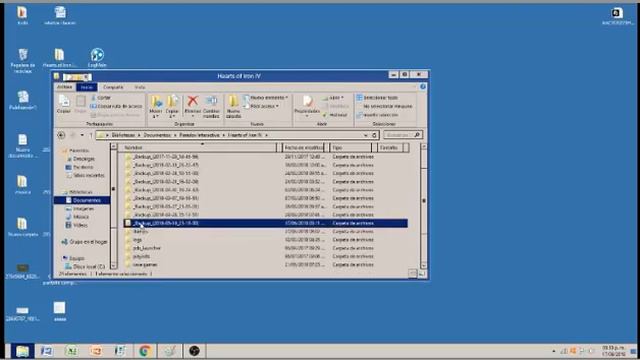Click the sidebar scroll down arrow
This screenshot has height=360, width=640.
[x=113, y=265]
